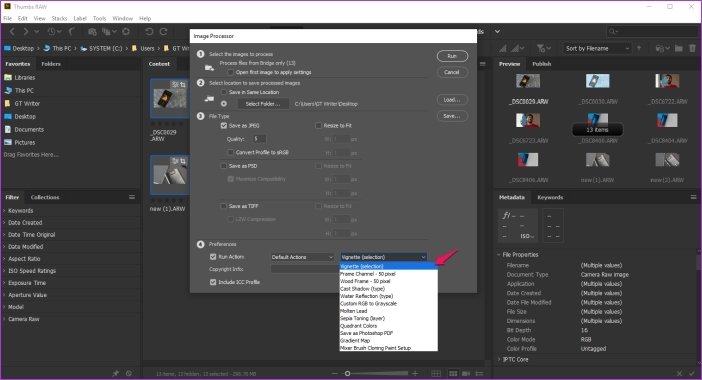702x380 pixels.
Task: Expand the workspace switcher chevron
Action: coord(497,31)
